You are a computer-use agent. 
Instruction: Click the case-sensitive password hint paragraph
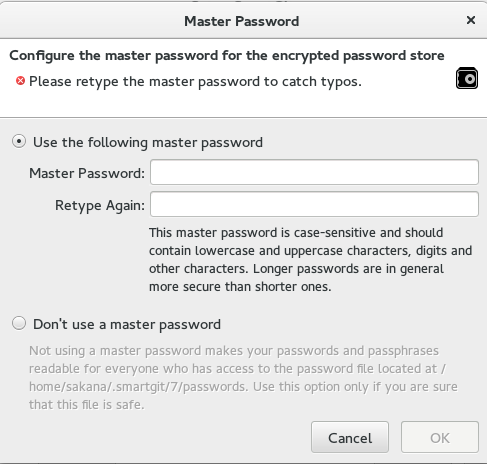click(x=311, y=260)
